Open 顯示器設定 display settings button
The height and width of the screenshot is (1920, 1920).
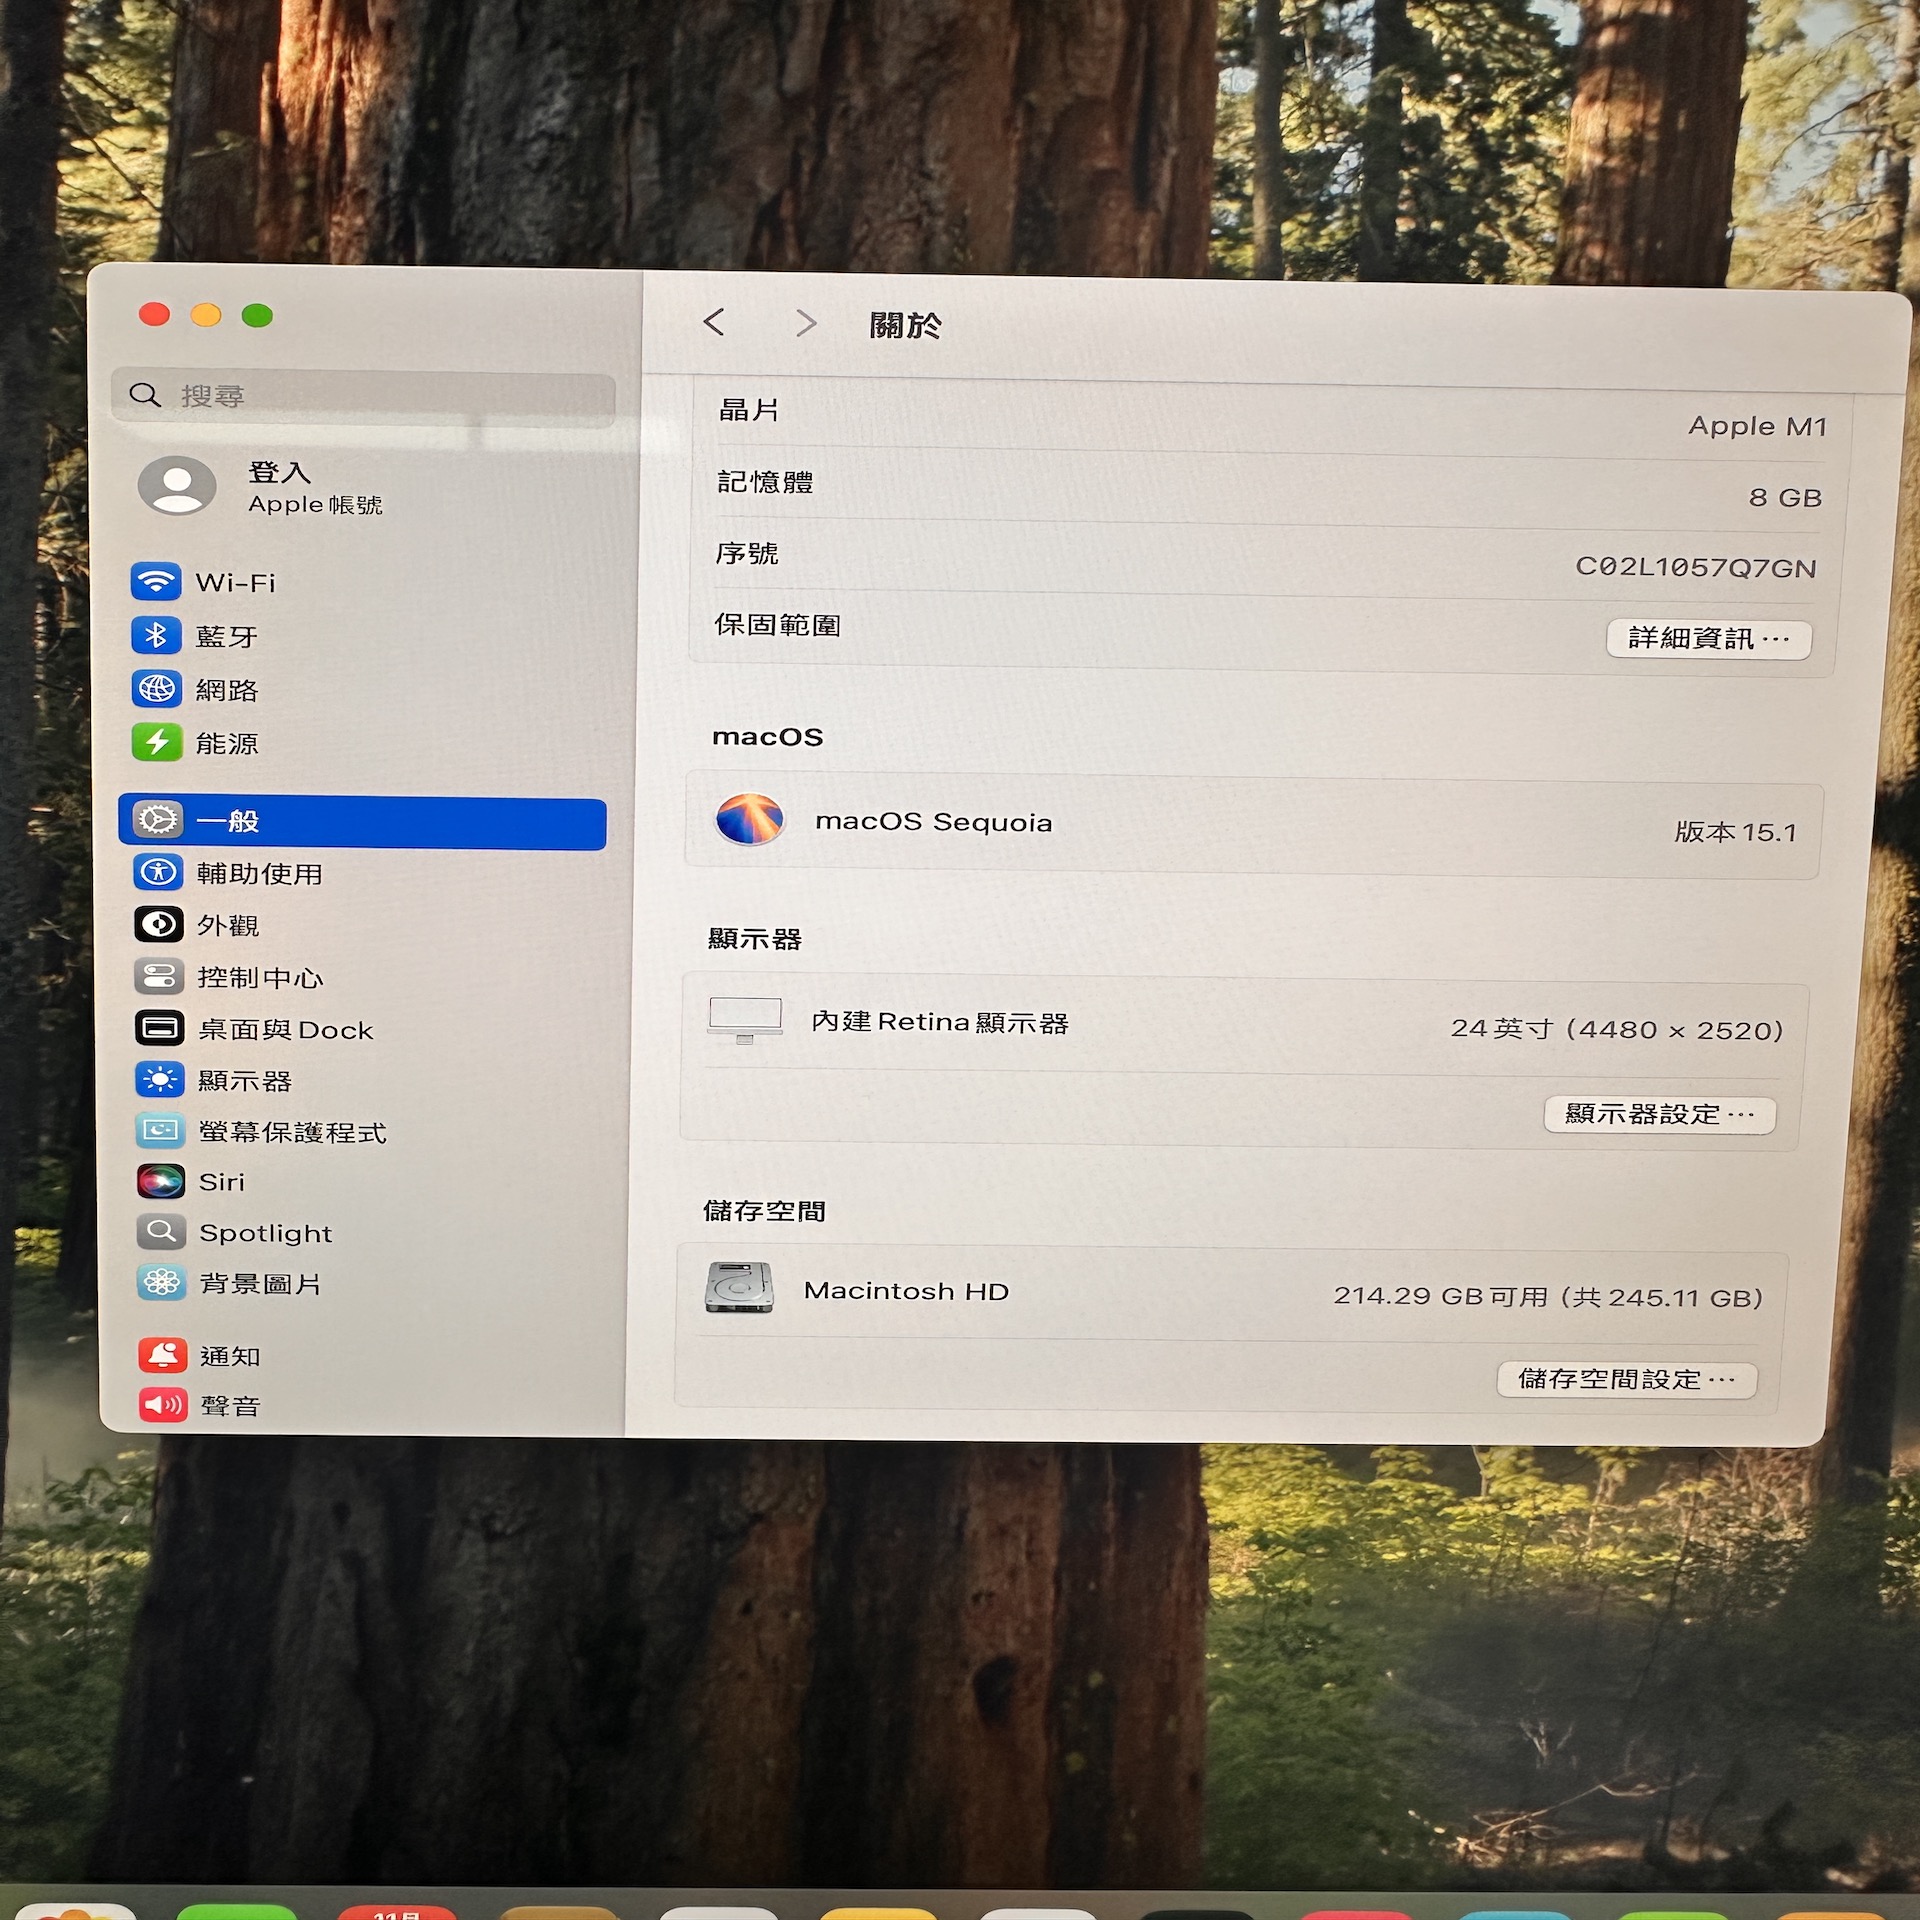pyautogui.click(x=1660, y=1114)
